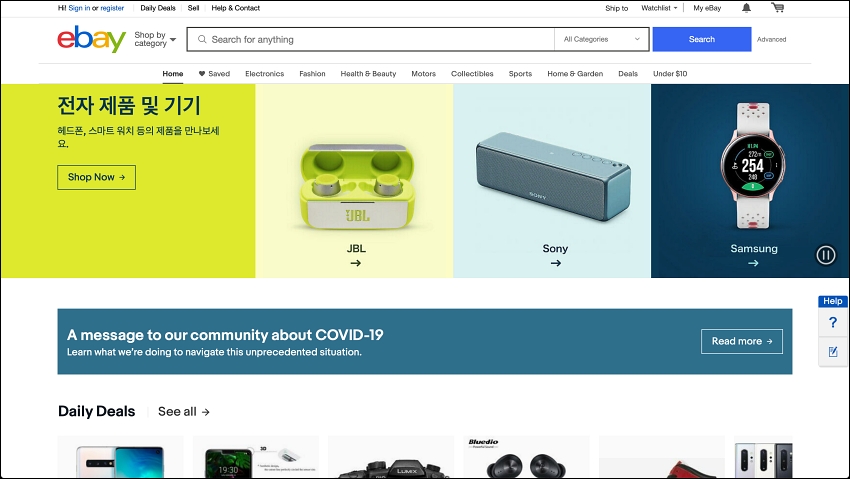The height and width of the screenshot is (479, 850).
Task: Click the Sell link
Action: tap(194, 8)
